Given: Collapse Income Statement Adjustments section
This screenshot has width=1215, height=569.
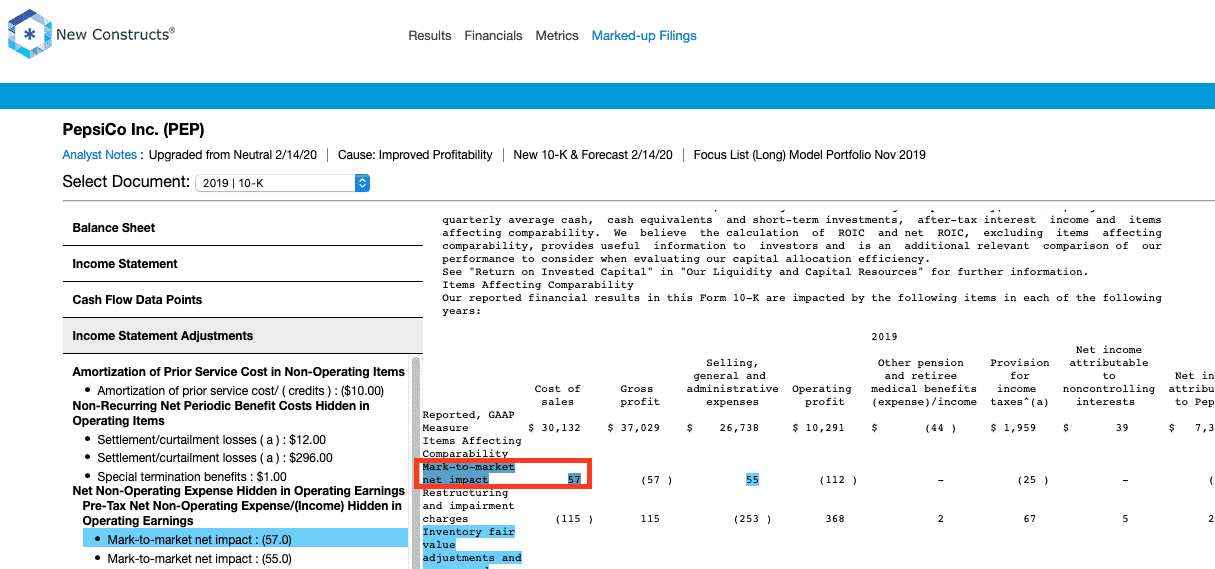Looking at the screenshot, I should click(242, 336).
